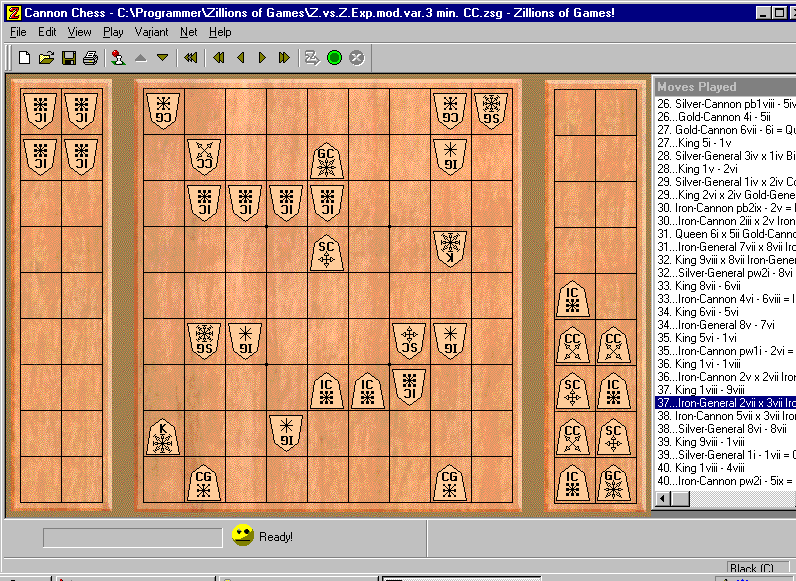Screen dimensions: 796x581
Task: Jump back several moves with the double-left arrow
Action: tap(219, 58)
